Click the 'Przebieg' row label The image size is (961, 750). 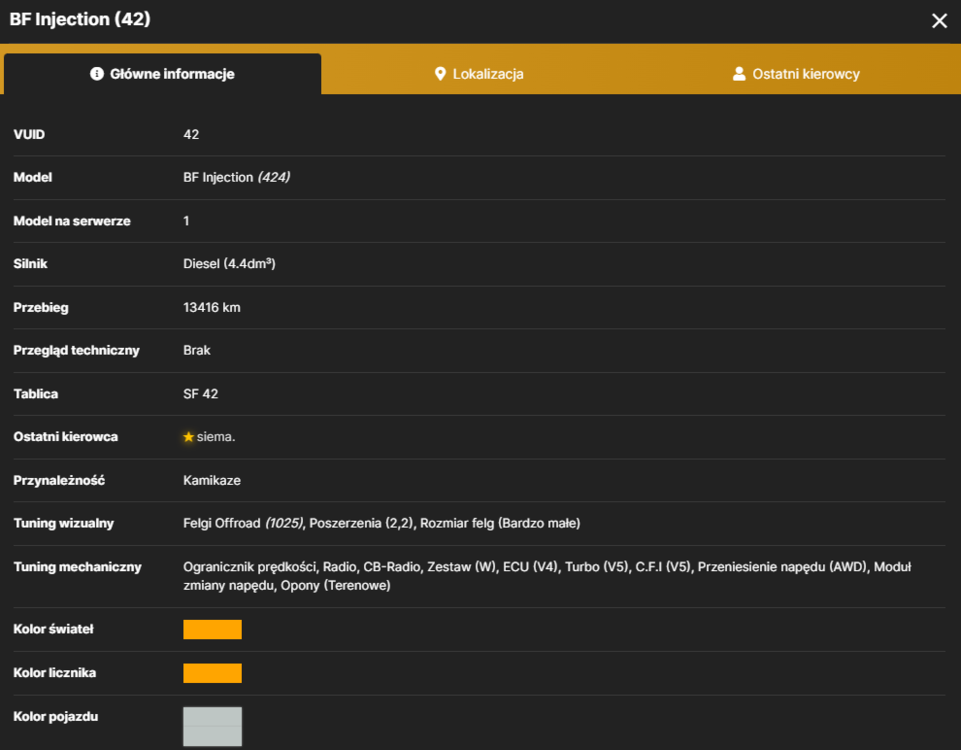click(41, 308)
